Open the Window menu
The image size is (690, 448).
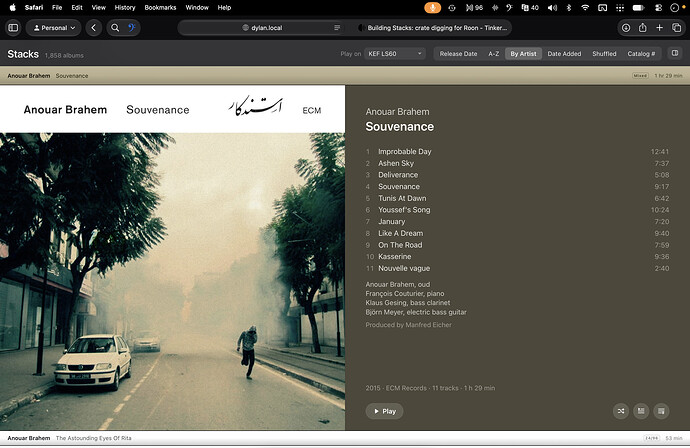197,7
